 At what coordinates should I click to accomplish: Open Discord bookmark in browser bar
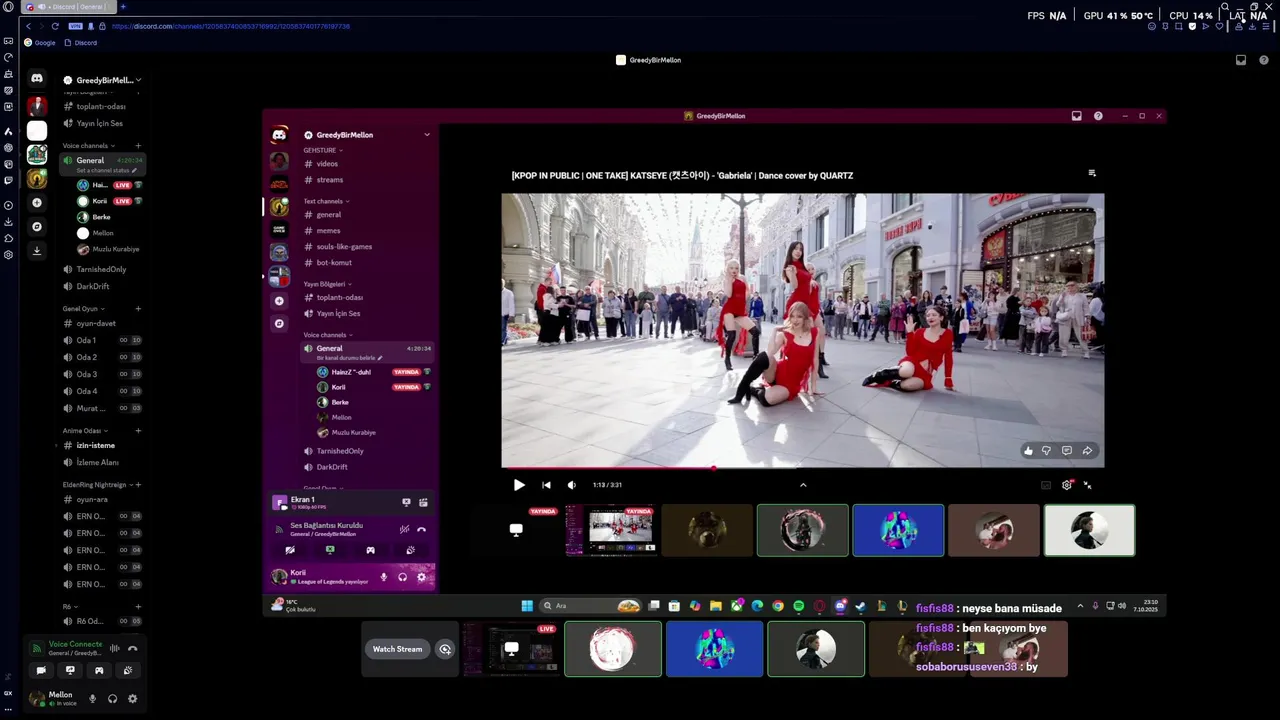click(x=81, y=43)
